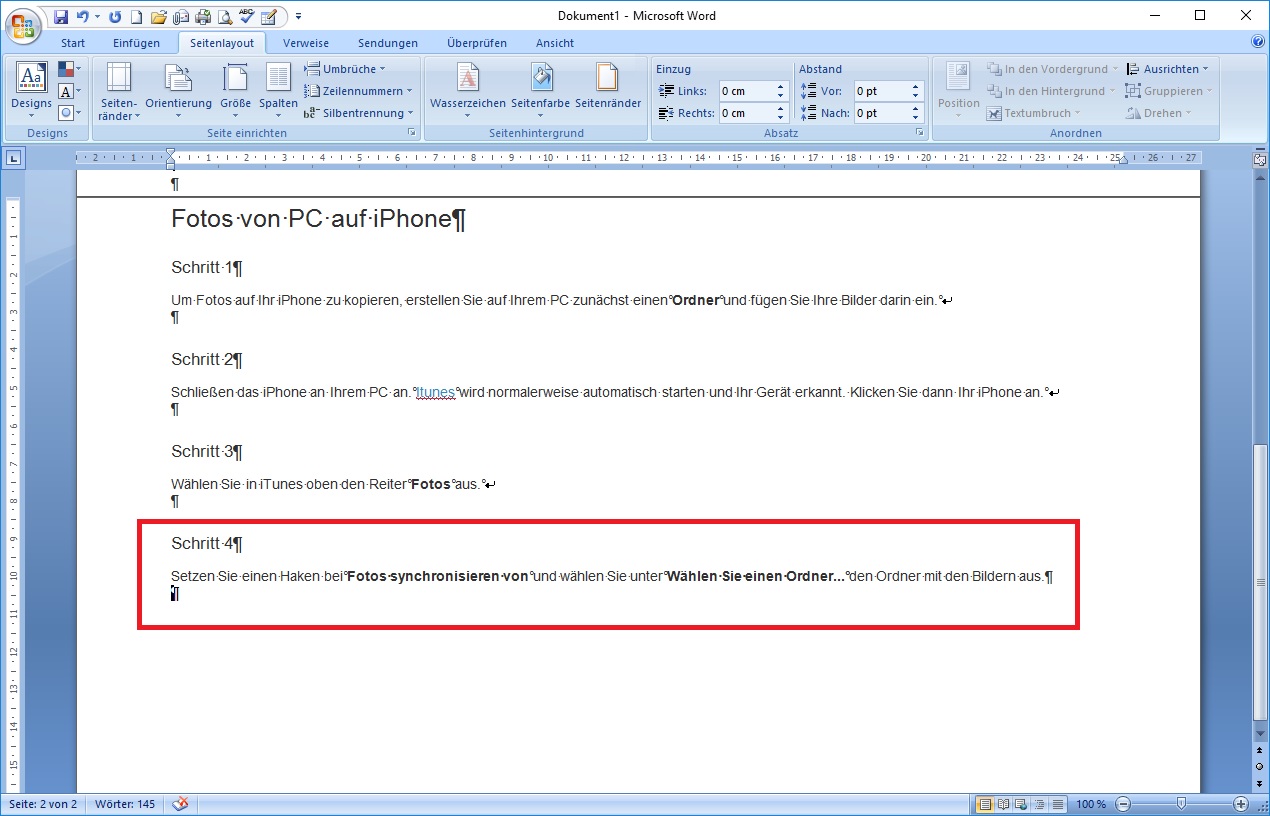1270x816 pixels.
Task: Expand the Umbrüche dropdown
Action: [345, 69]
